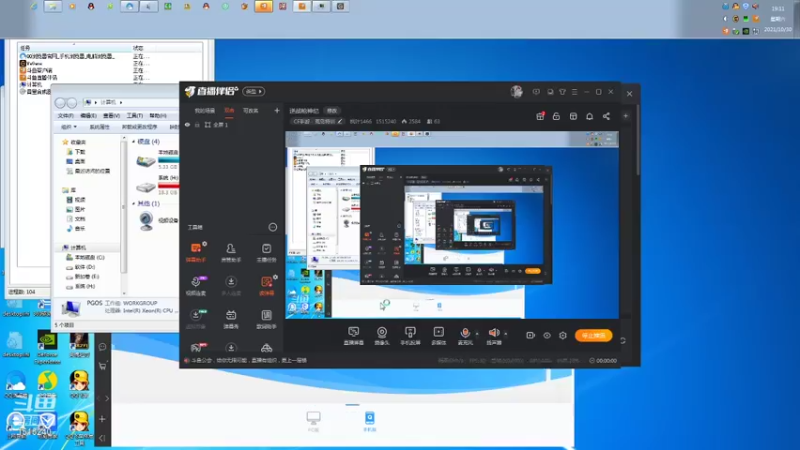Collapse the 硬盘 (4) group in Explorer
The width and height of the screenshot is (800, 450).
point(134,141)
